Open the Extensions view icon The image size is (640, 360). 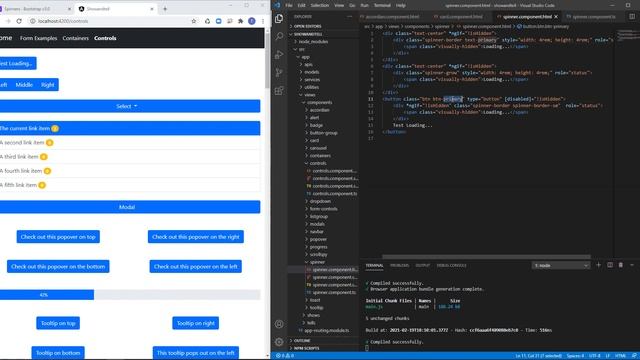pos(279,91)
